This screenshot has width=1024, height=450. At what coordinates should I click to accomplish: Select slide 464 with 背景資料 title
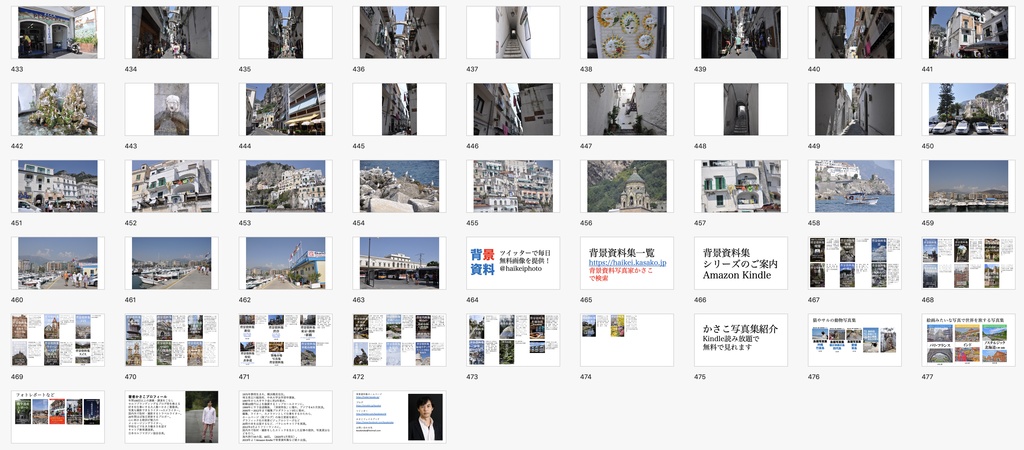[x=513, y=263]
